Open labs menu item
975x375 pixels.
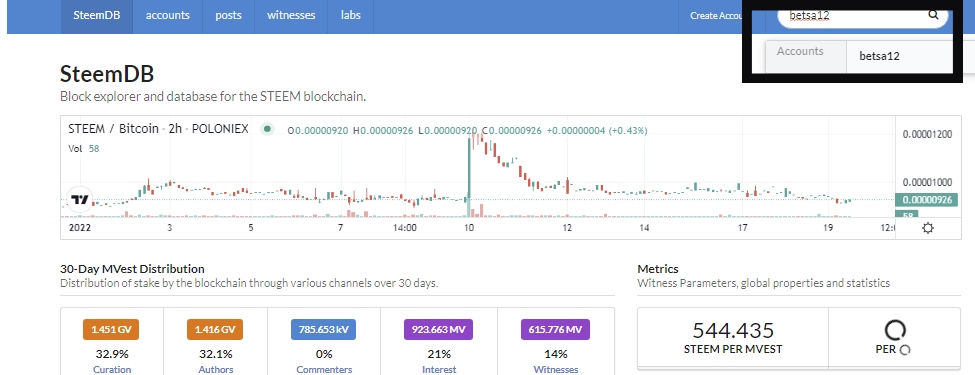pyautogui.click(x=351, y=15)
